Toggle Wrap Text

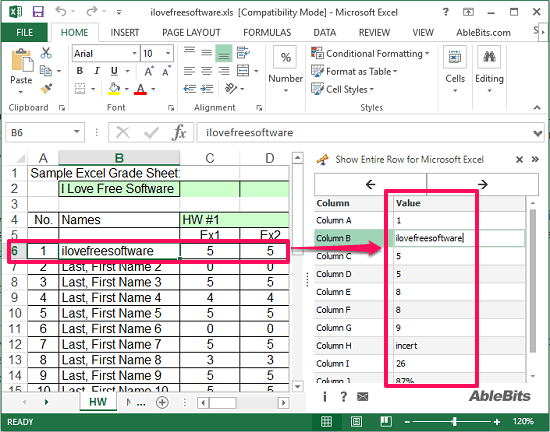243,53
